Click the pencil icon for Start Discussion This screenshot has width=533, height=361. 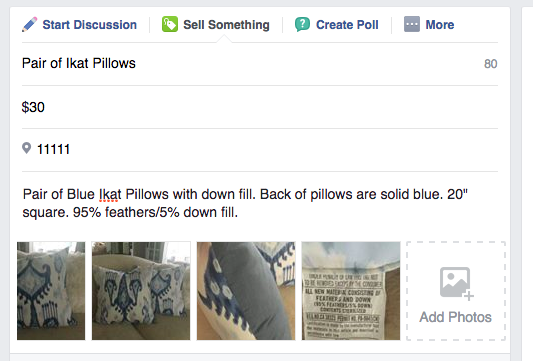point(30,25)
